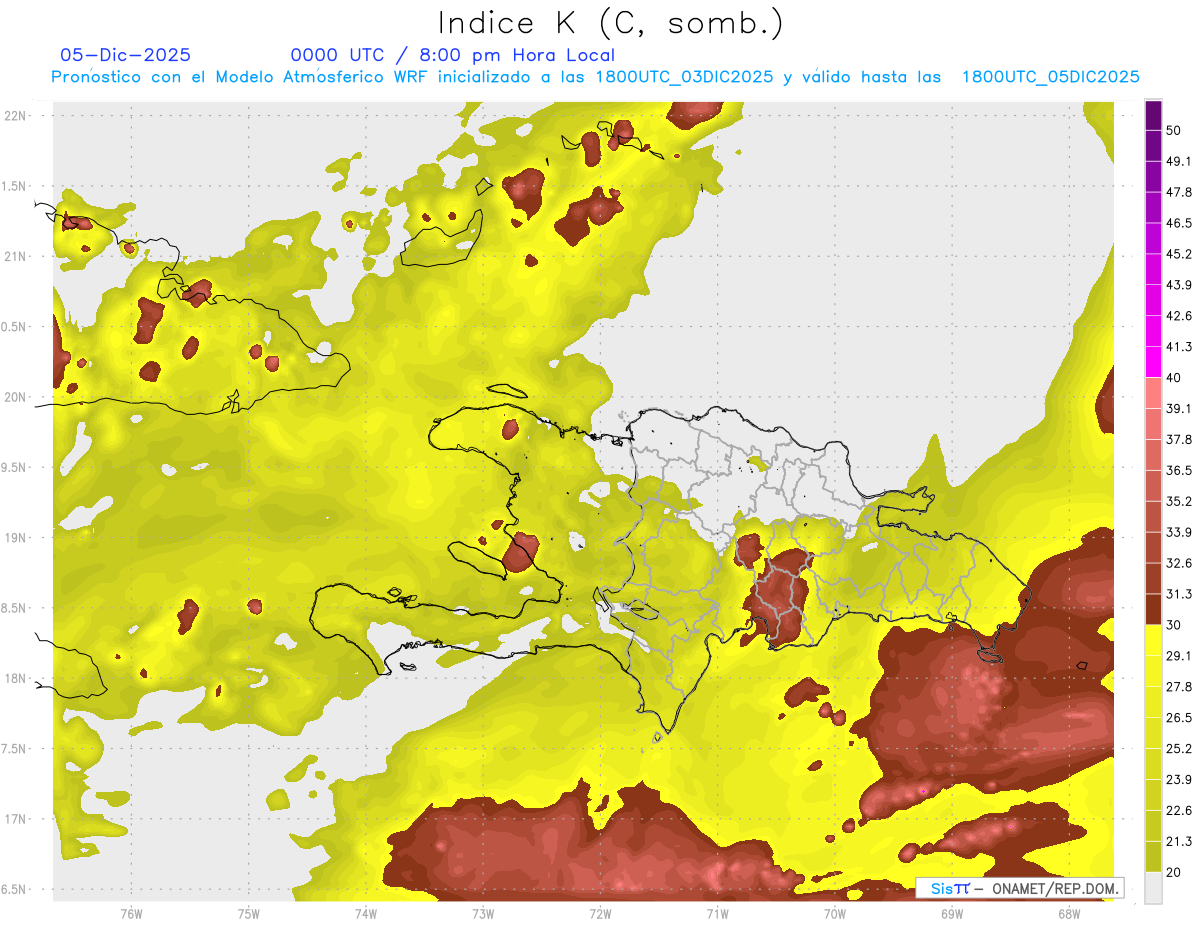Click the "33.9" color scale value
1200x927 pixels.
pyautogui.click(x=1178, y=532)
